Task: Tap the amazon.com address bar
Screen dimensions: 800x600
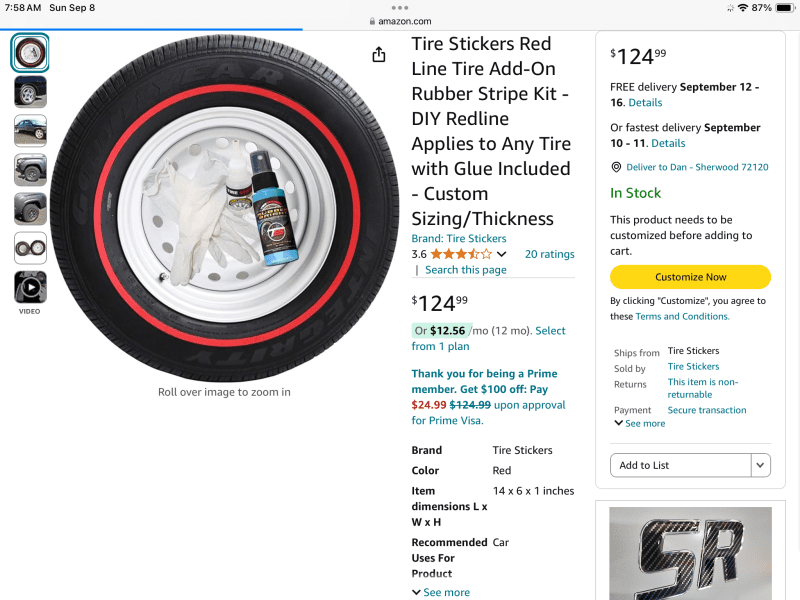Action: (400, 21)
